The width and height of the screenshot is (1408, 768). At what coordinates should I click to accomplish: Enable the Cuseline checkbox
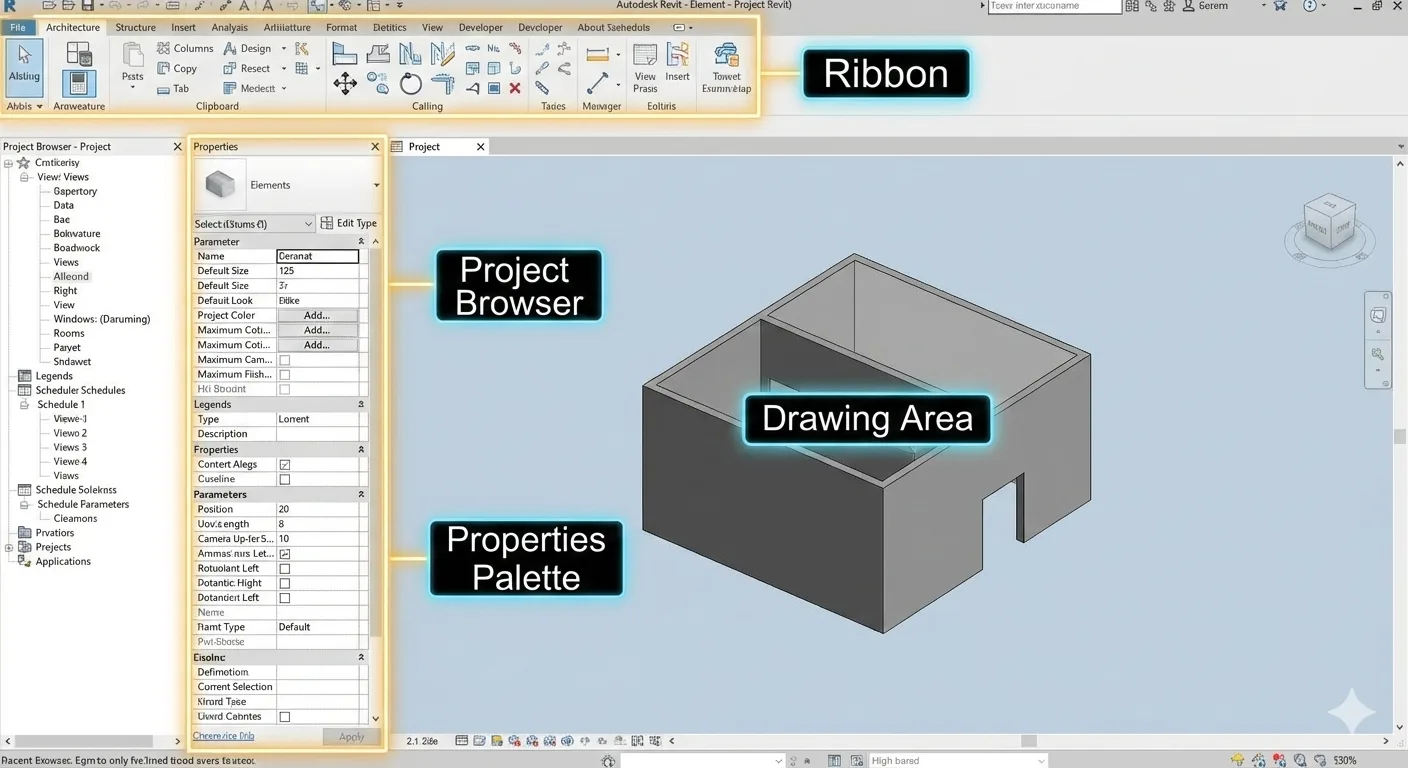(285, 480)
